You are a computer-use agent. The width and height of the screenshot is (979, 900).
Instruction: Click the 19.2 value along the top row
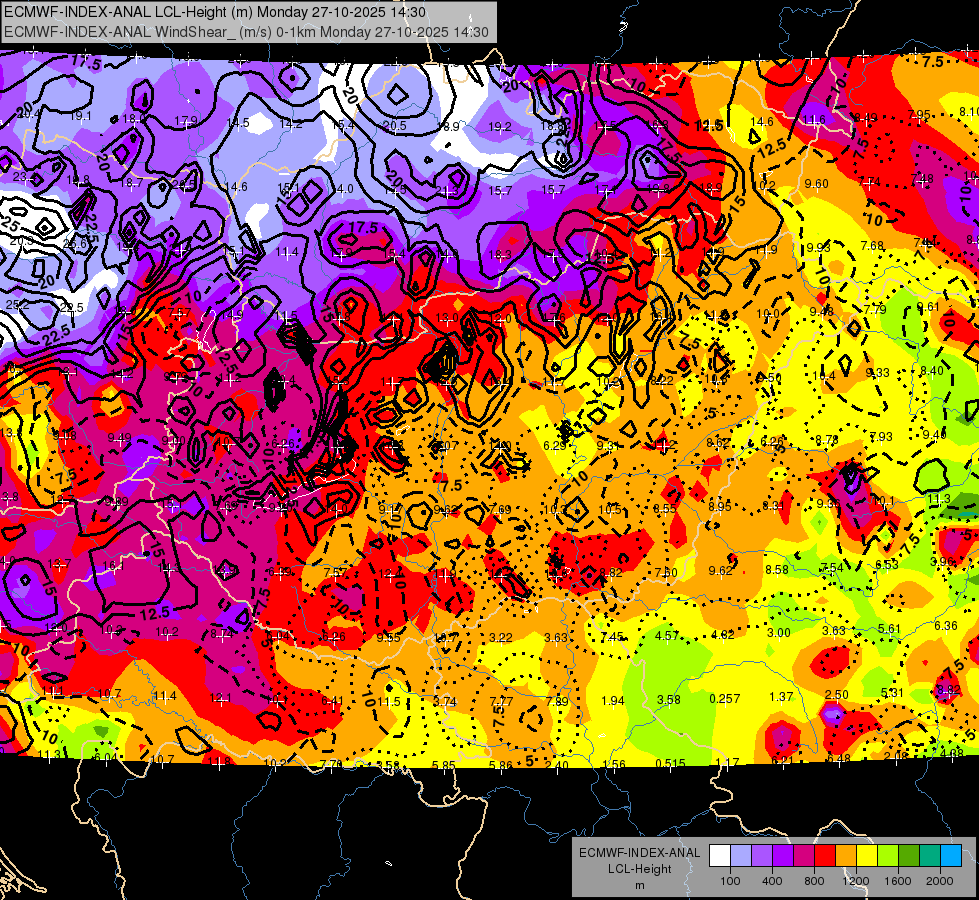pyautogui.click(x=499, y=127)
